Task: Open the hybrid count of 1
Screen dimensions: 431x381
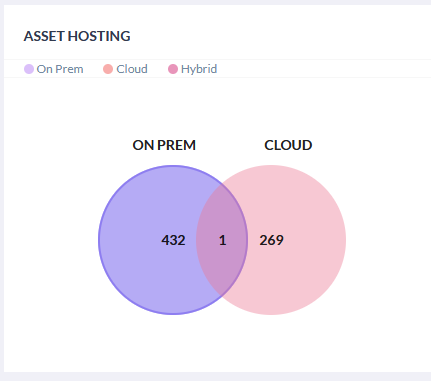Action: click(x=223, y=240)
